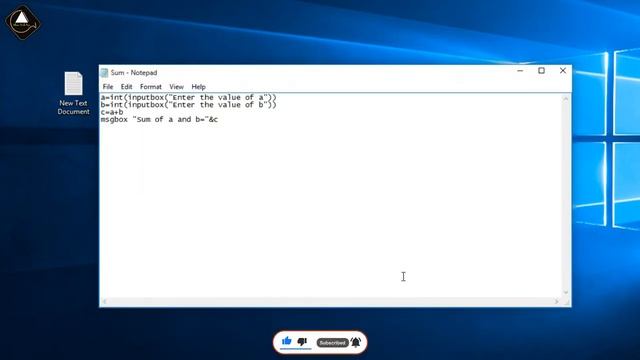
Task: Maximize the Sum Notepad window
Action: [x=541, y=71]
